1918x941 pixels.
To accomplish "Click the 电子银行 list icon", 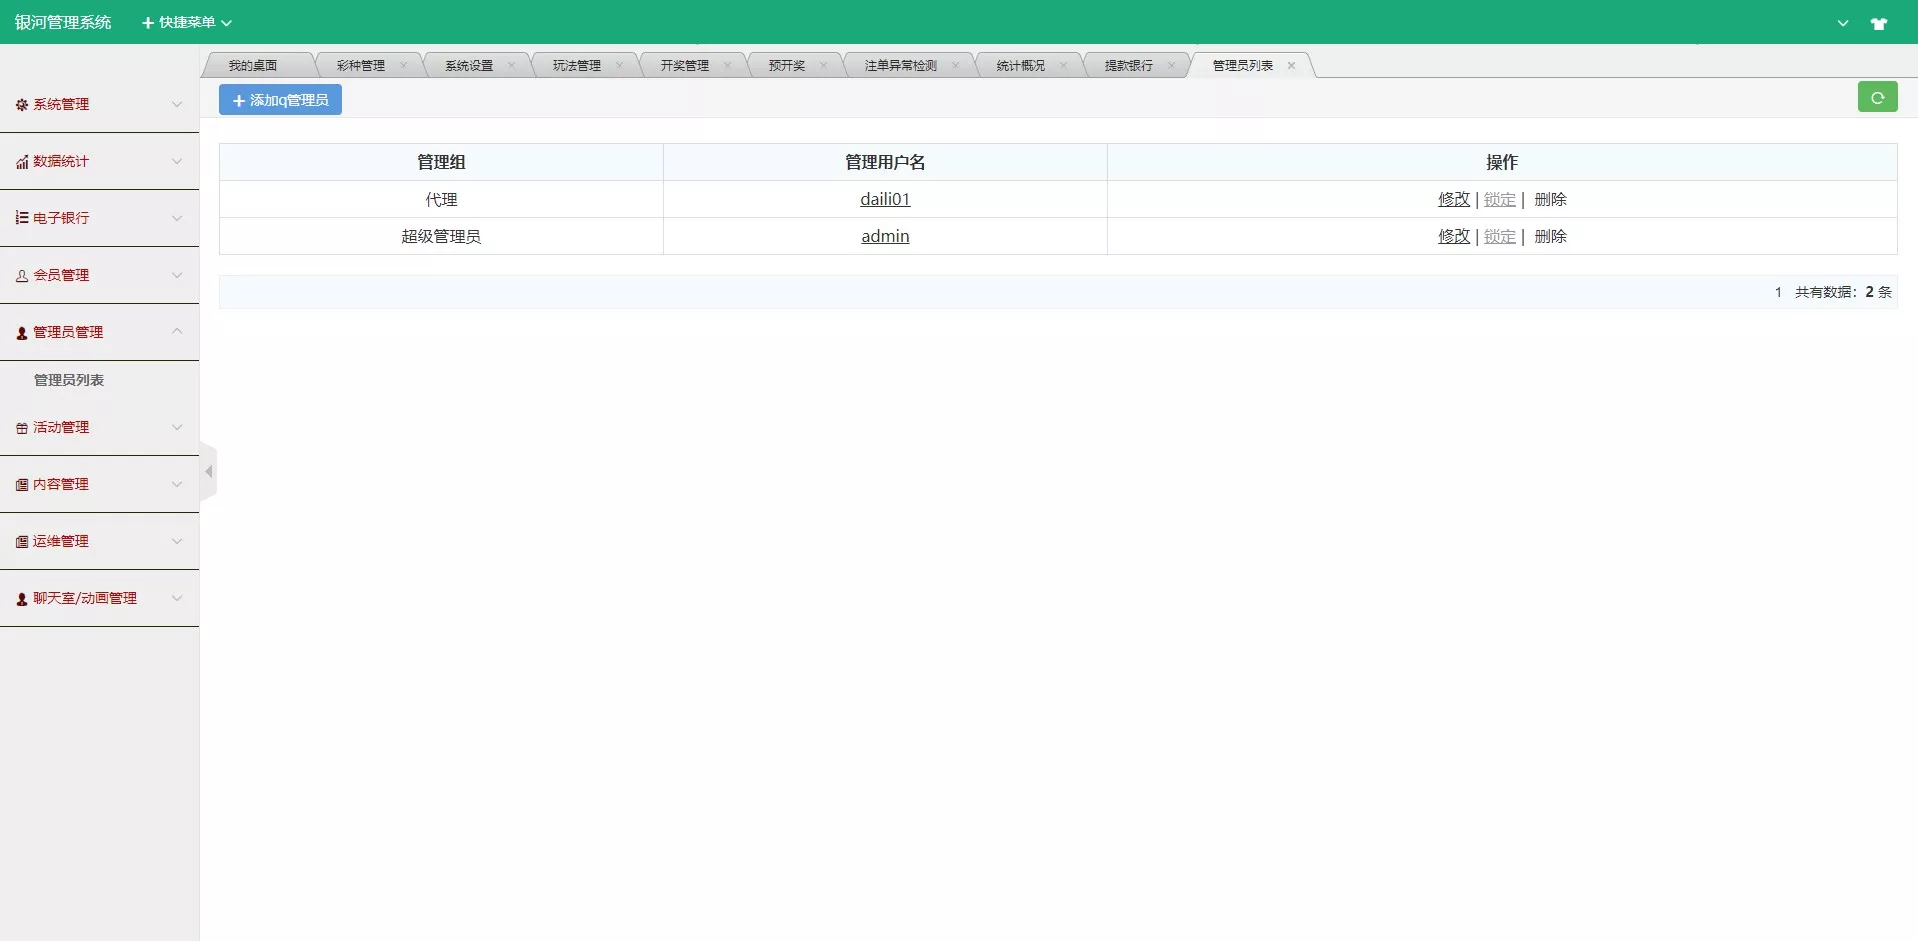I will (x=20, y=218).
